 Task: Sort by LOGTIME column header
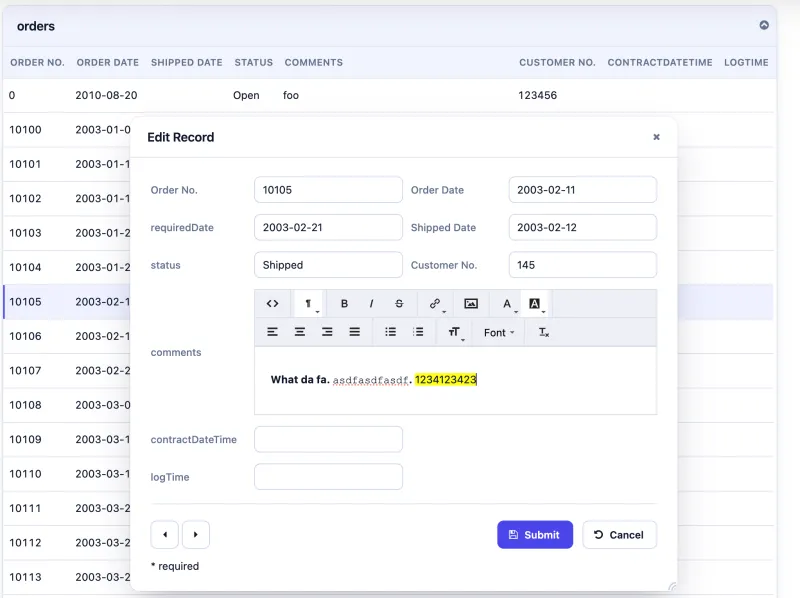pyautogui.click(x=746, y=62)
